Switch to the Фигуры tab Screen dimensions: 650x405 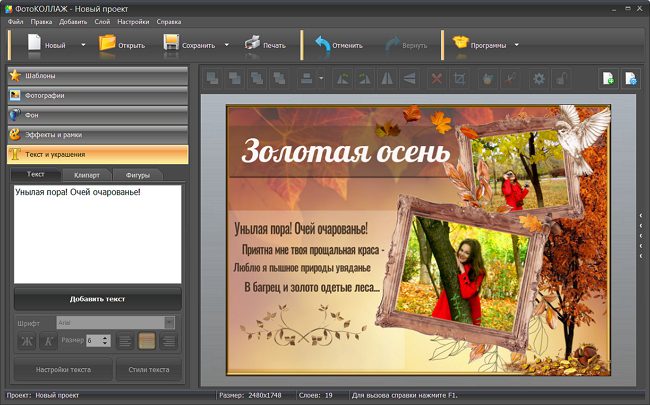(138, 175)
